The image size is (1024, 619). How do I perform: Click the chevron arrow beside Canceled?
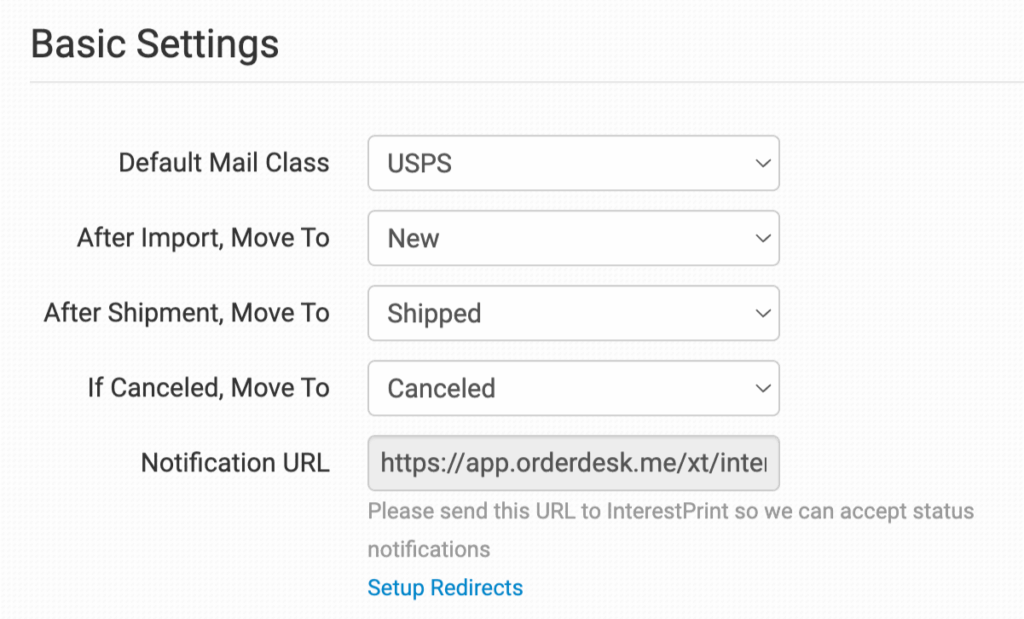pos(762,387)
